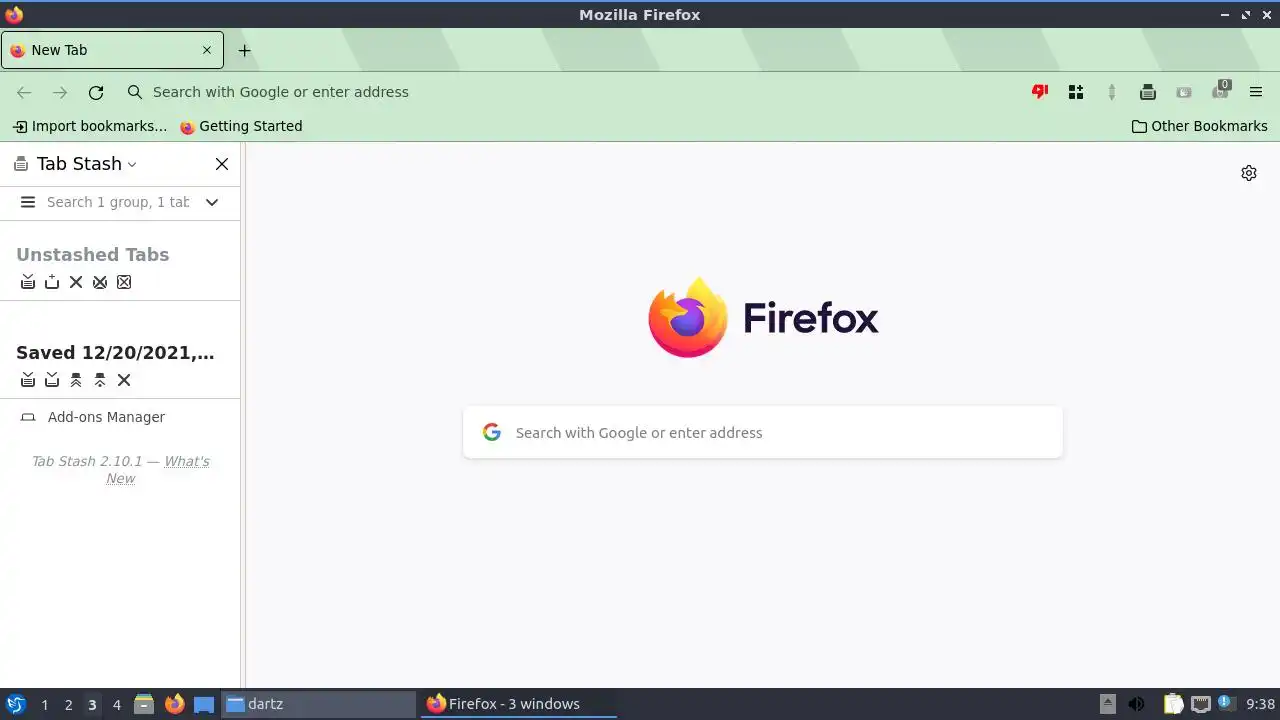The width and height of the screenshot is (1280, 720).
Task: Click the toolbar icon with 0 badge
Action: [x=1220, y=92]
